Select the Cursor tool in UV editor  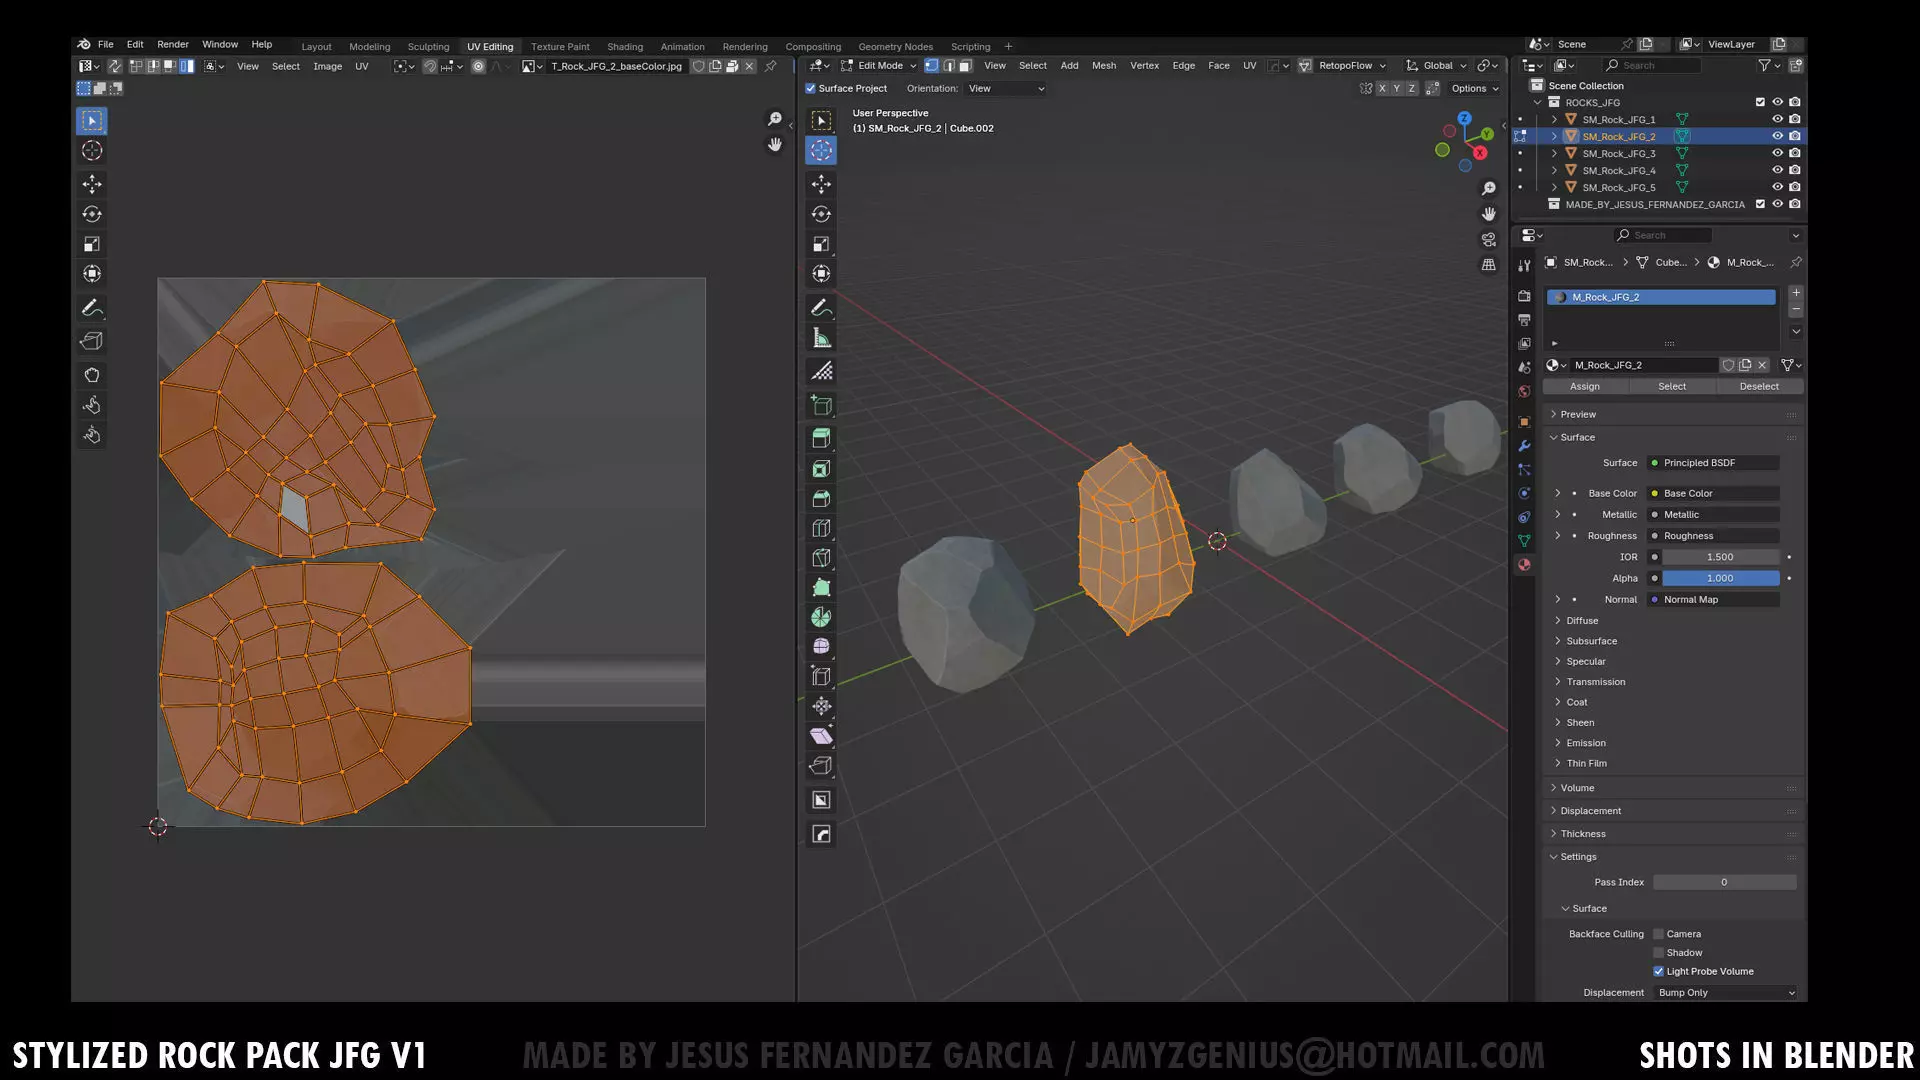pyautogui.click(x=92, y=151)
